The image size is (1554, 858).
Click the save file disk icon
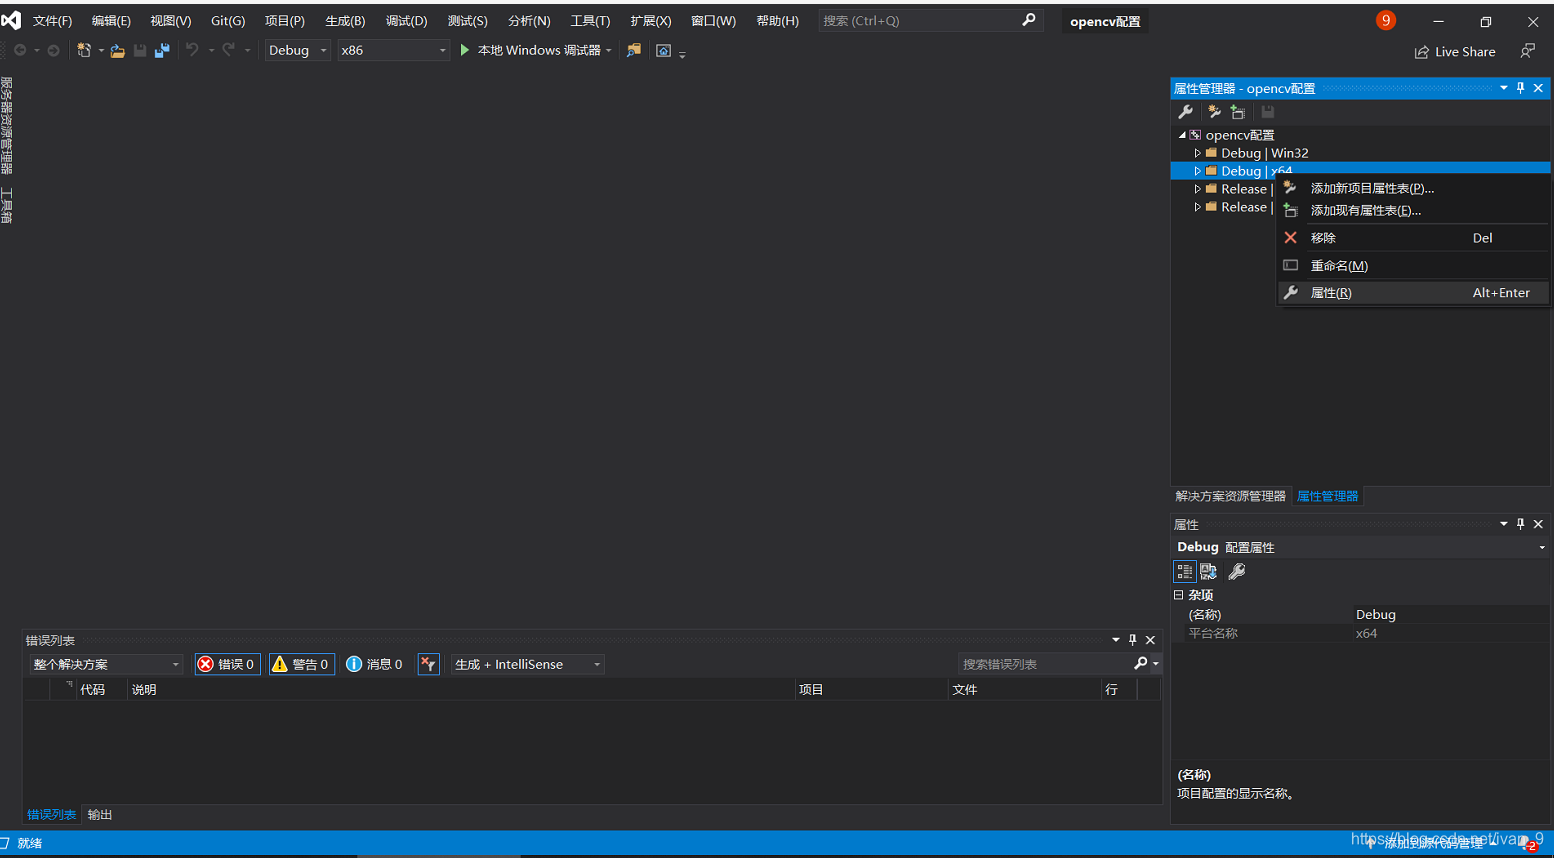click(x=140, y=50)
